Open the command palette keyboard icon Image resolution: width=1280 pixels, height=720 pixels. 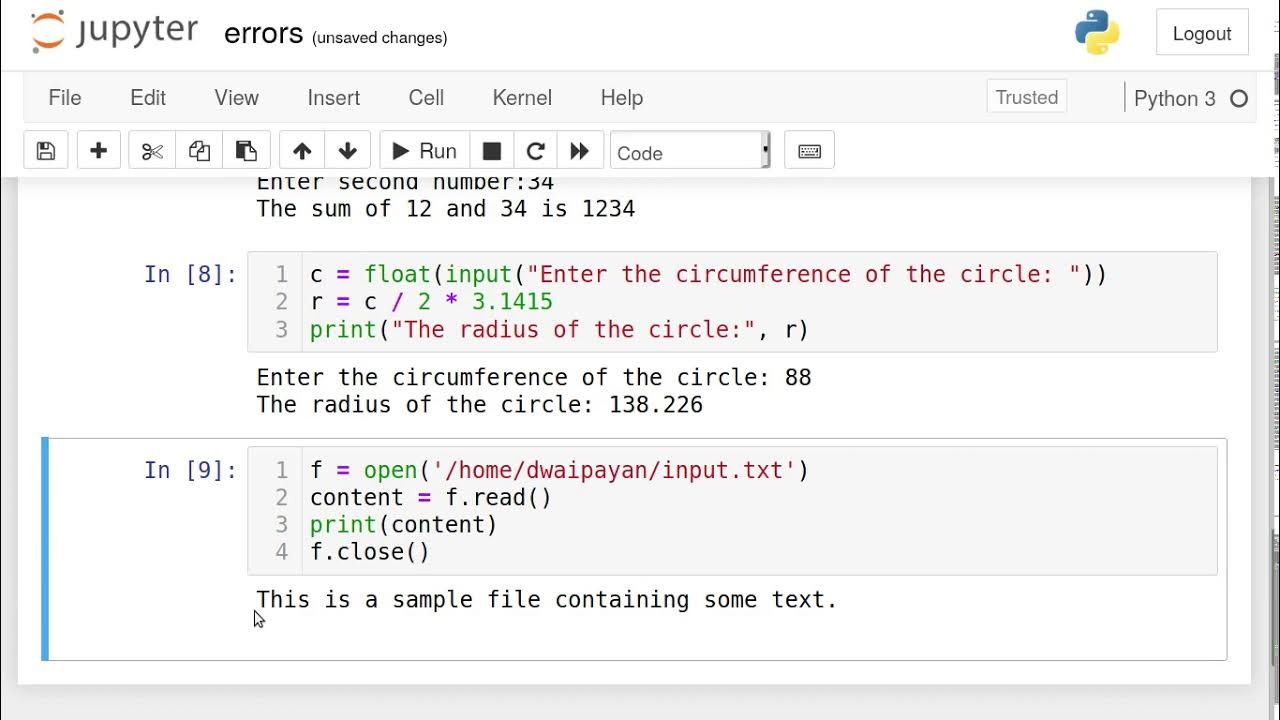[x=809, y=151]
